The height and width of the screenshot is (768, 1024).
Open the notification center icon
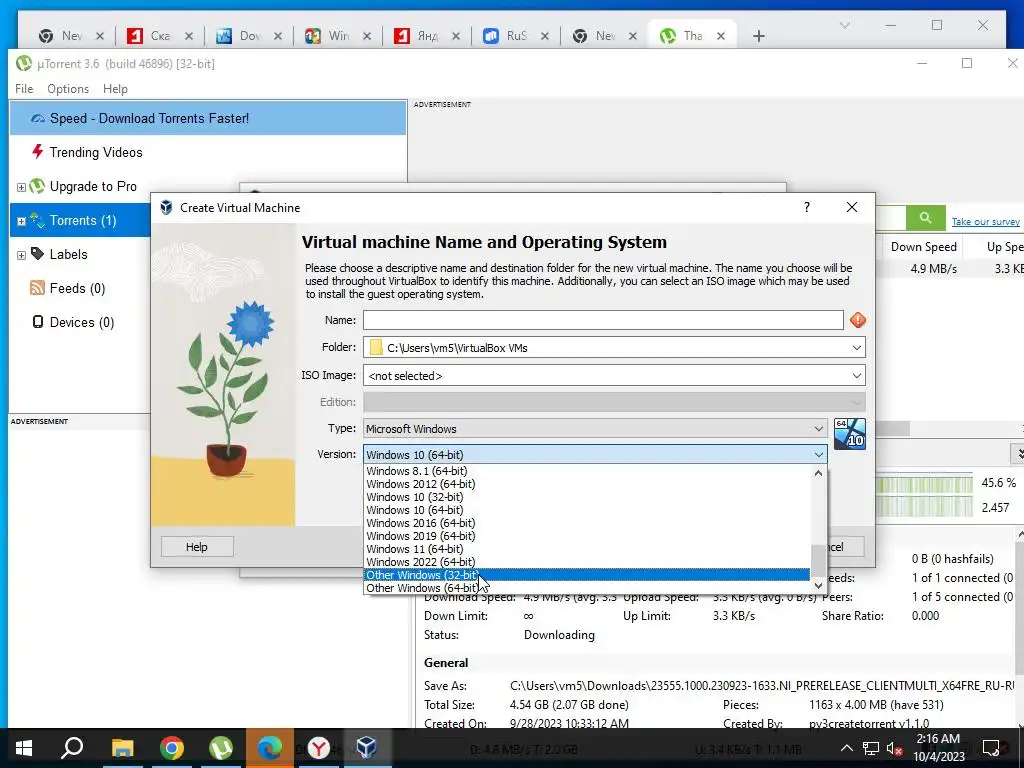[x=991, y=748]
